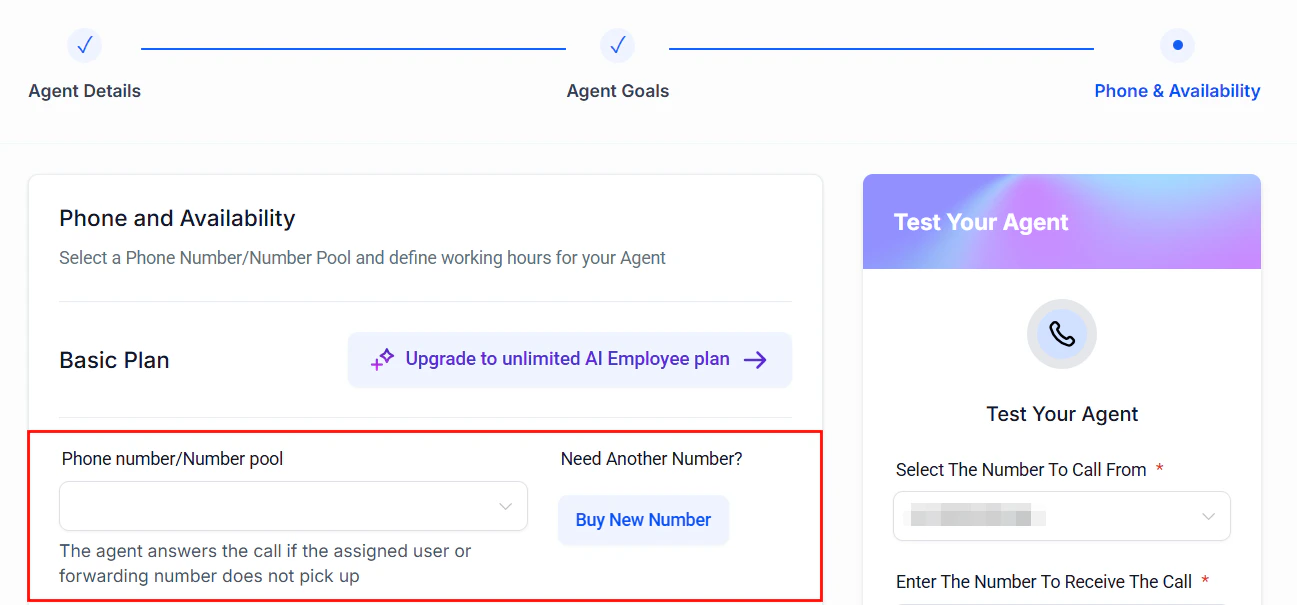Image resolution: width=1297 pixels, height=605 pixels.
Task: Click the Agent Goals checkmark icon
Action: [x=617, y=45]
